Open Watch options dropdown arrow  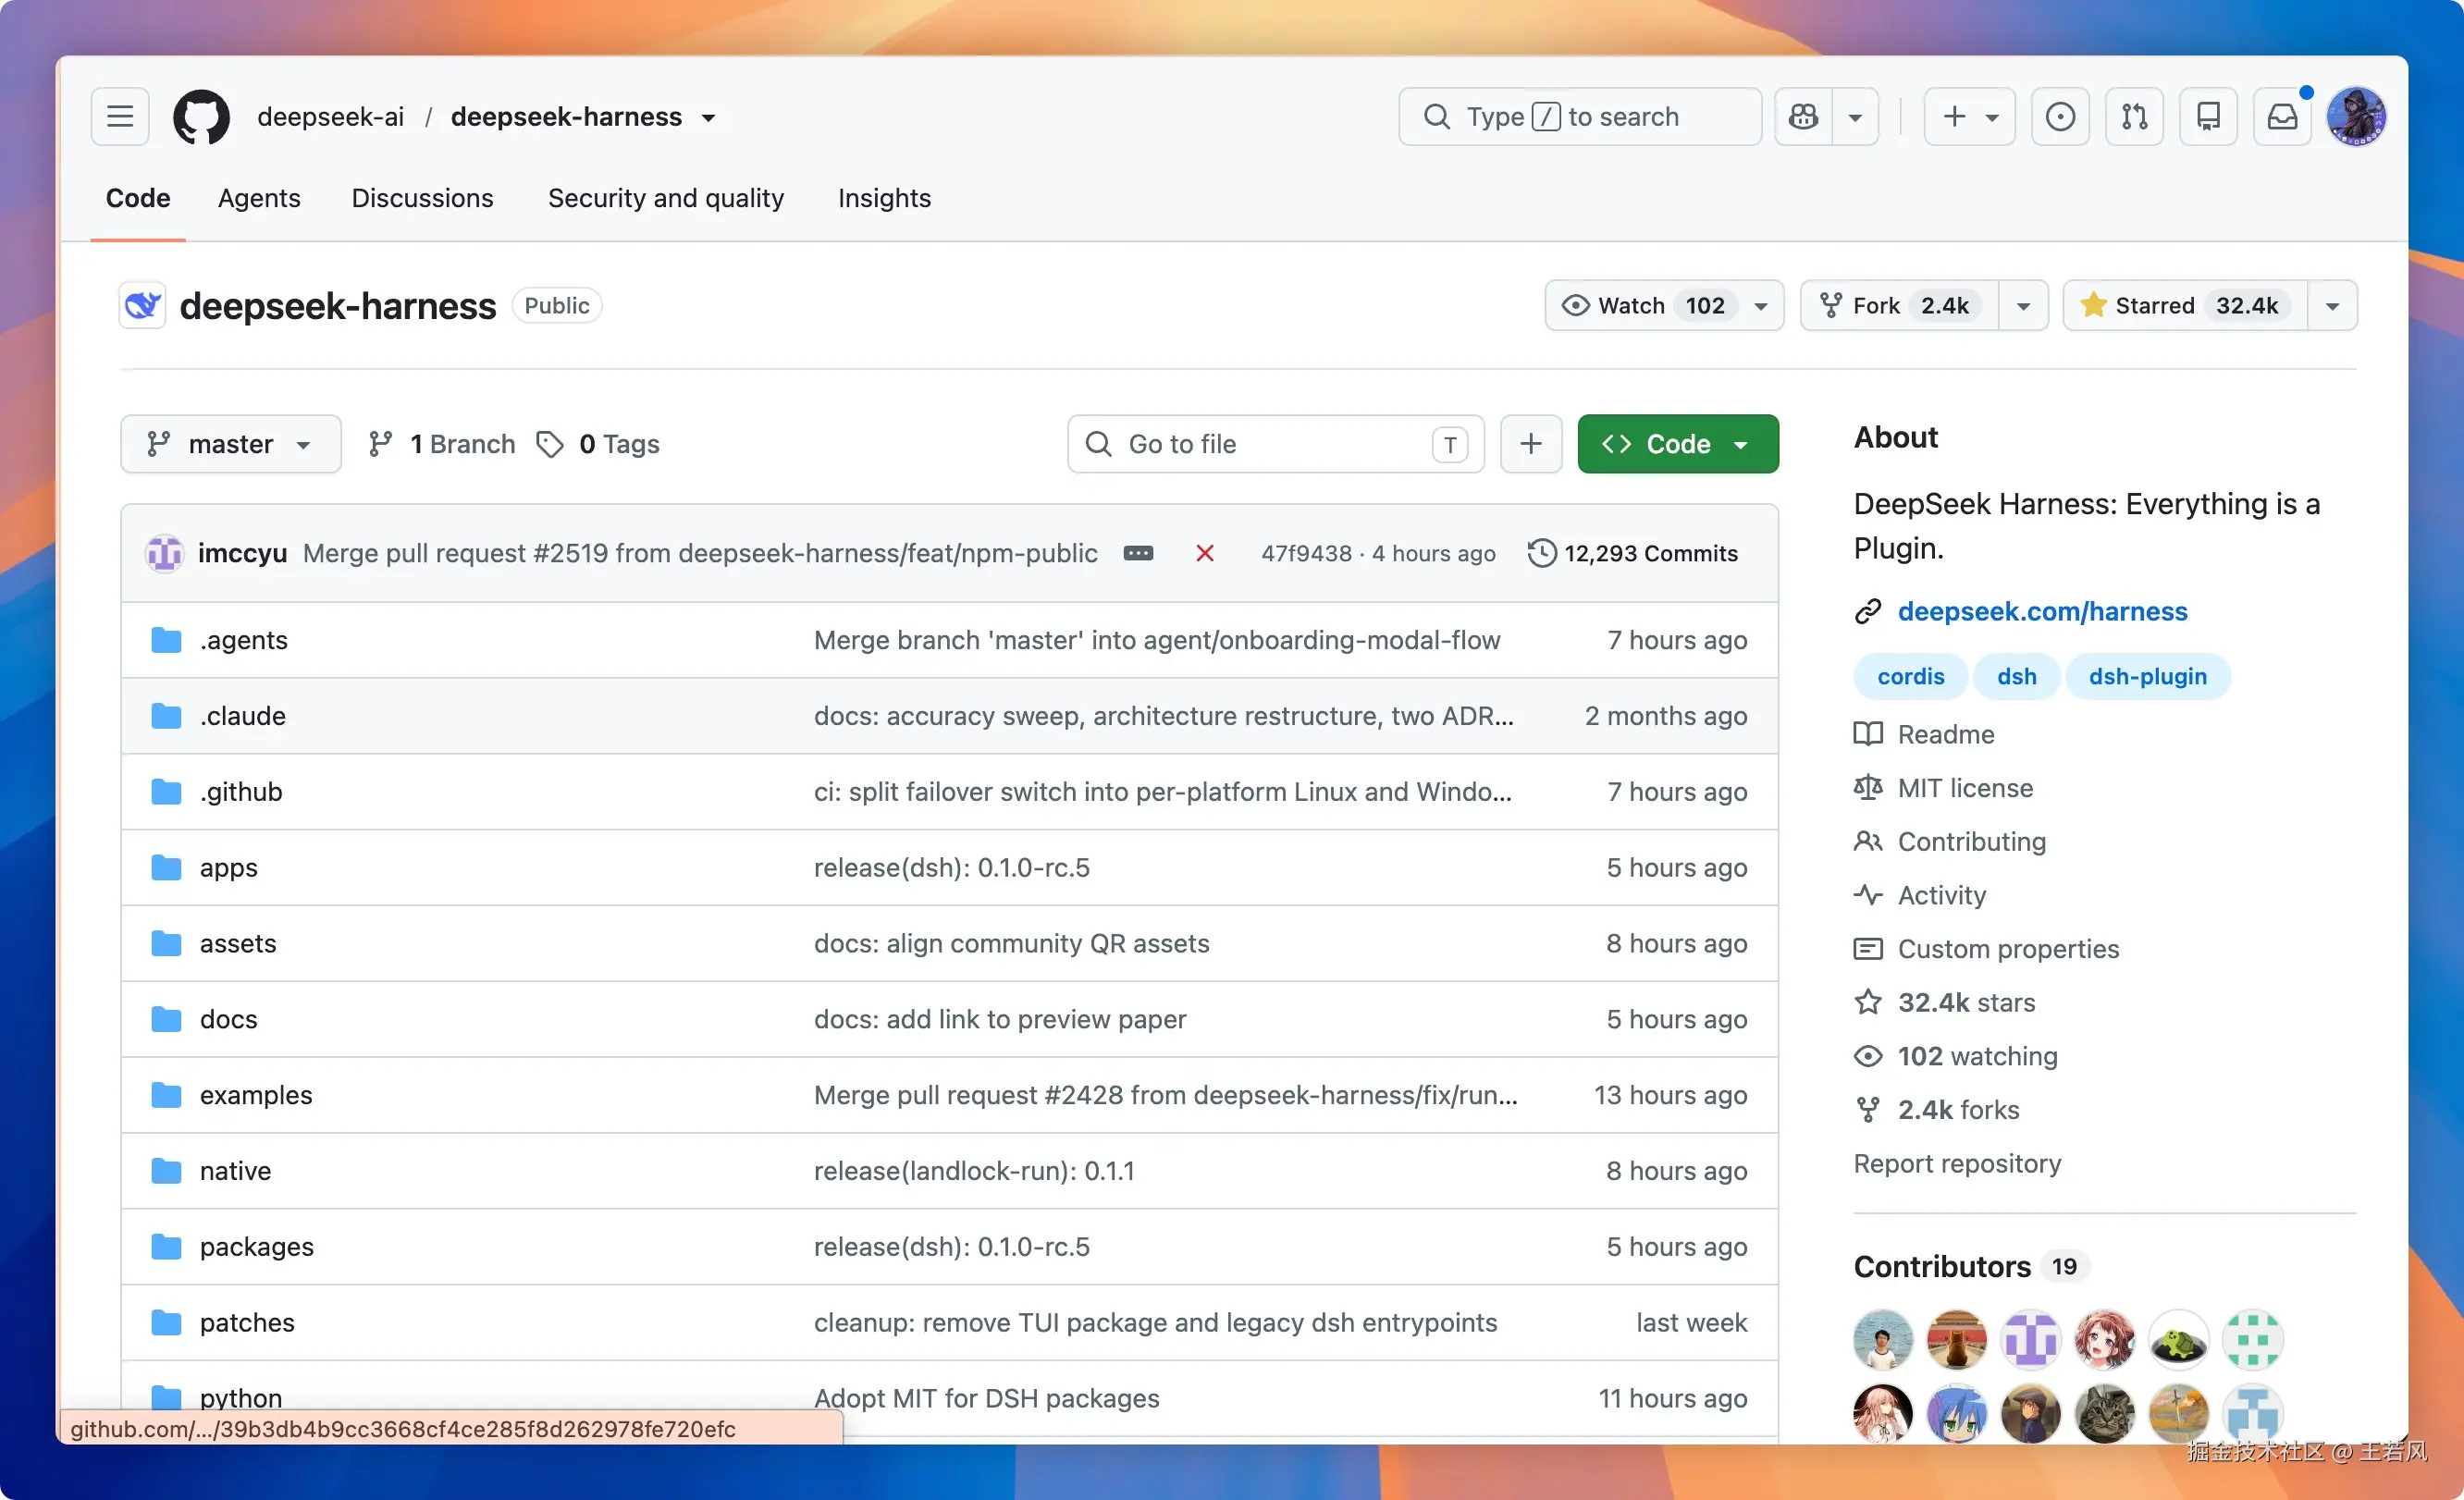(x=1761, y=305)
